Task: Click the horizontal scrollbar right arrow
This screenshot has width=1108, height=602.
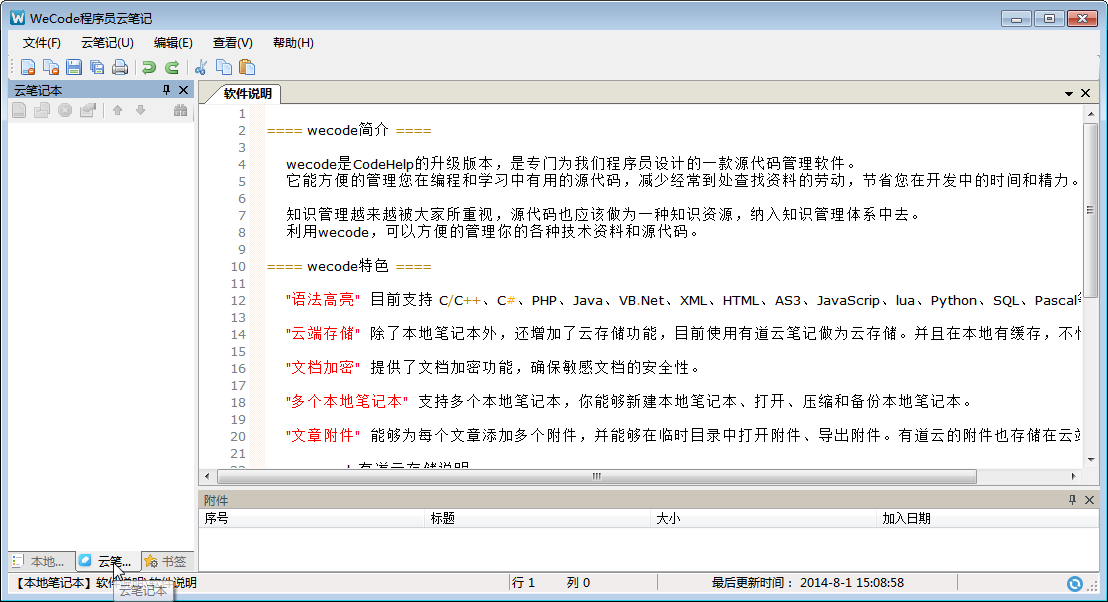Action: [x=1074, y=476]
